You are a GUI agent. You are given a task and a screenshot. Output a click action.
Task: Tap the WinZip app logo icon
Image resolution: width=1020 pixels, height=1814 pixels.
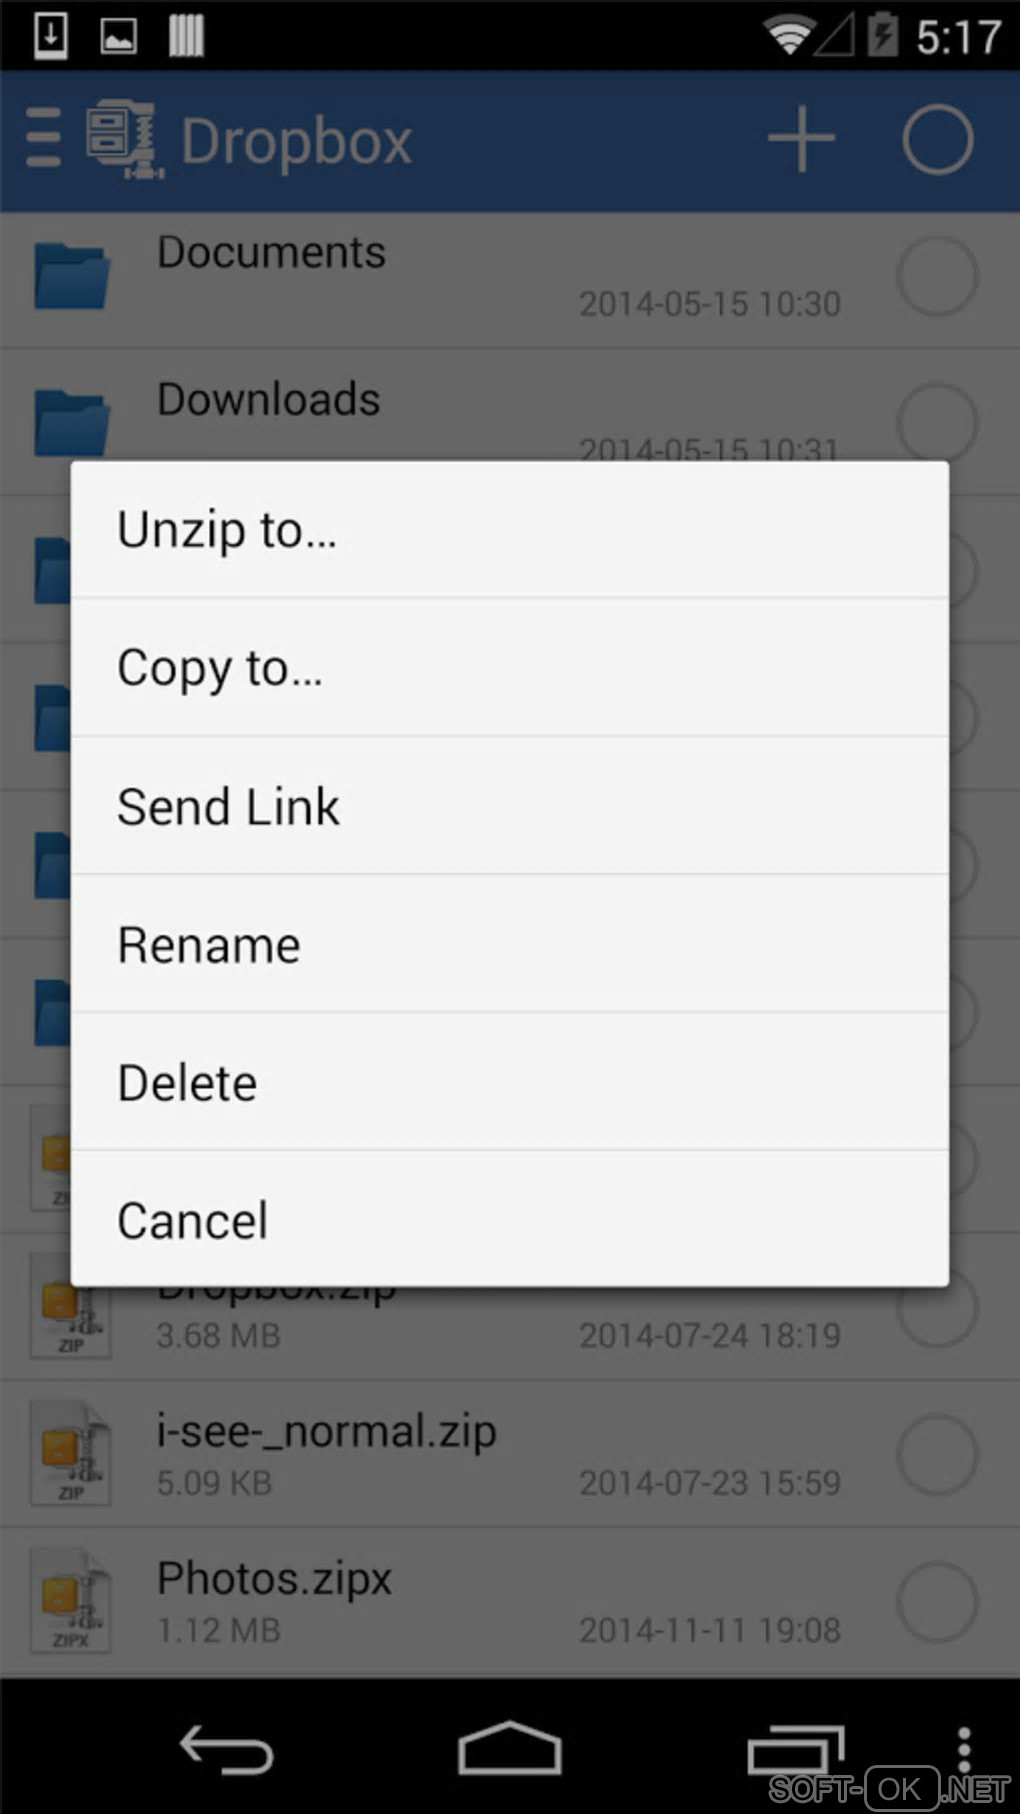124,139
